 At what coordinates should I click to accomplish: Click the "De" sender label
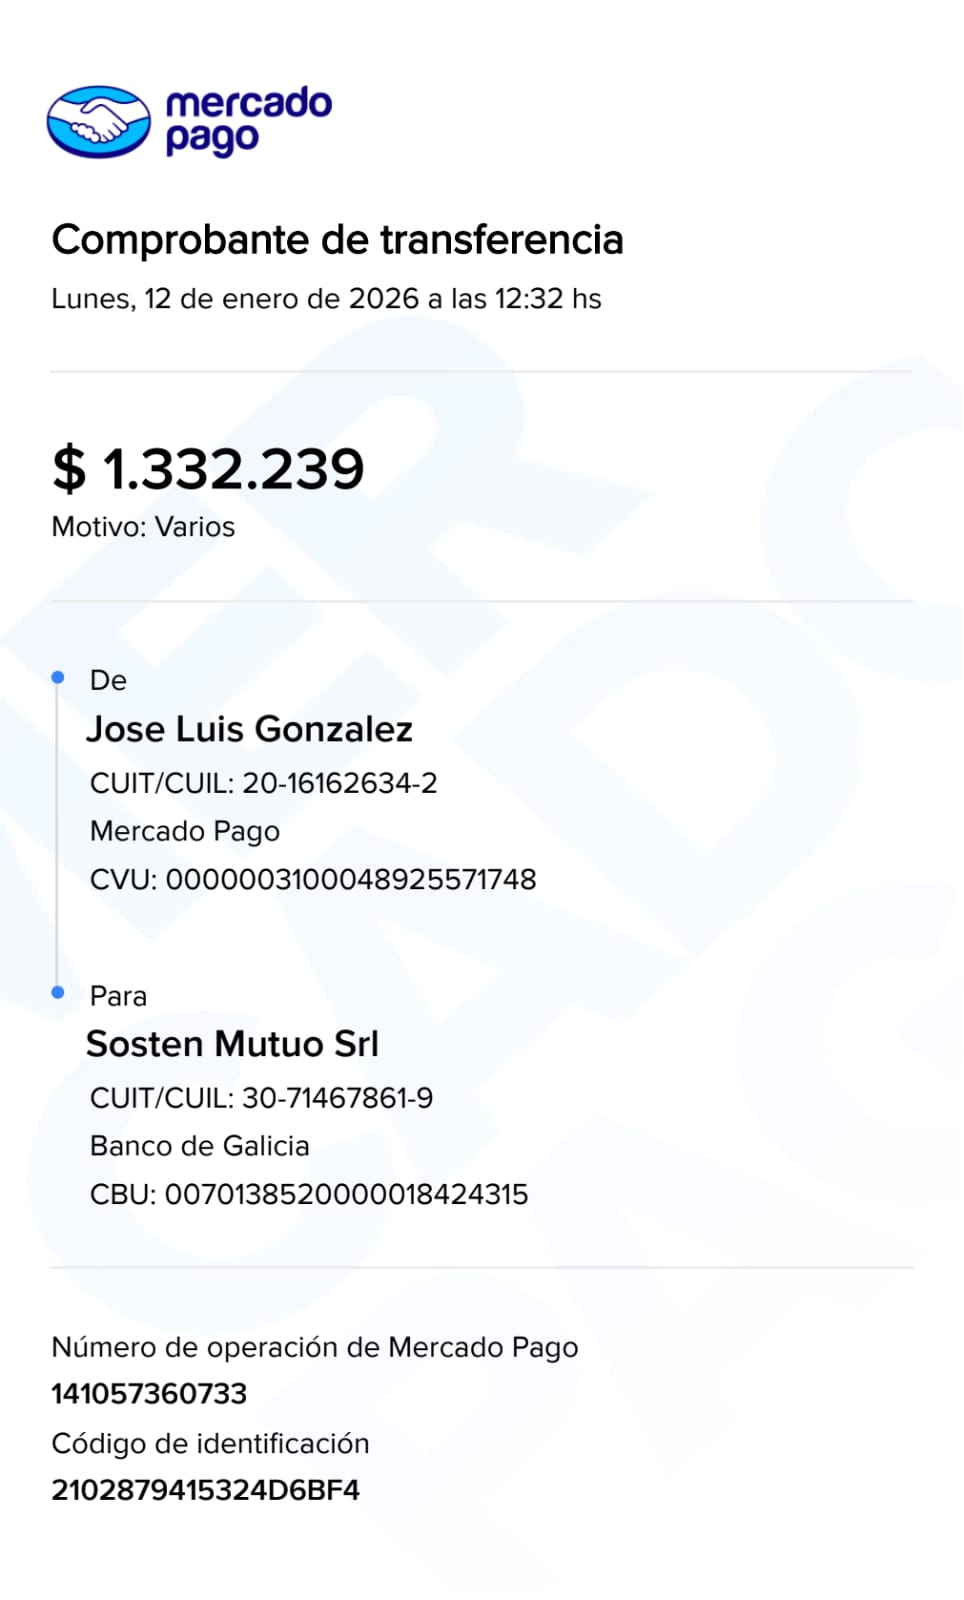(x=108, y=681)
